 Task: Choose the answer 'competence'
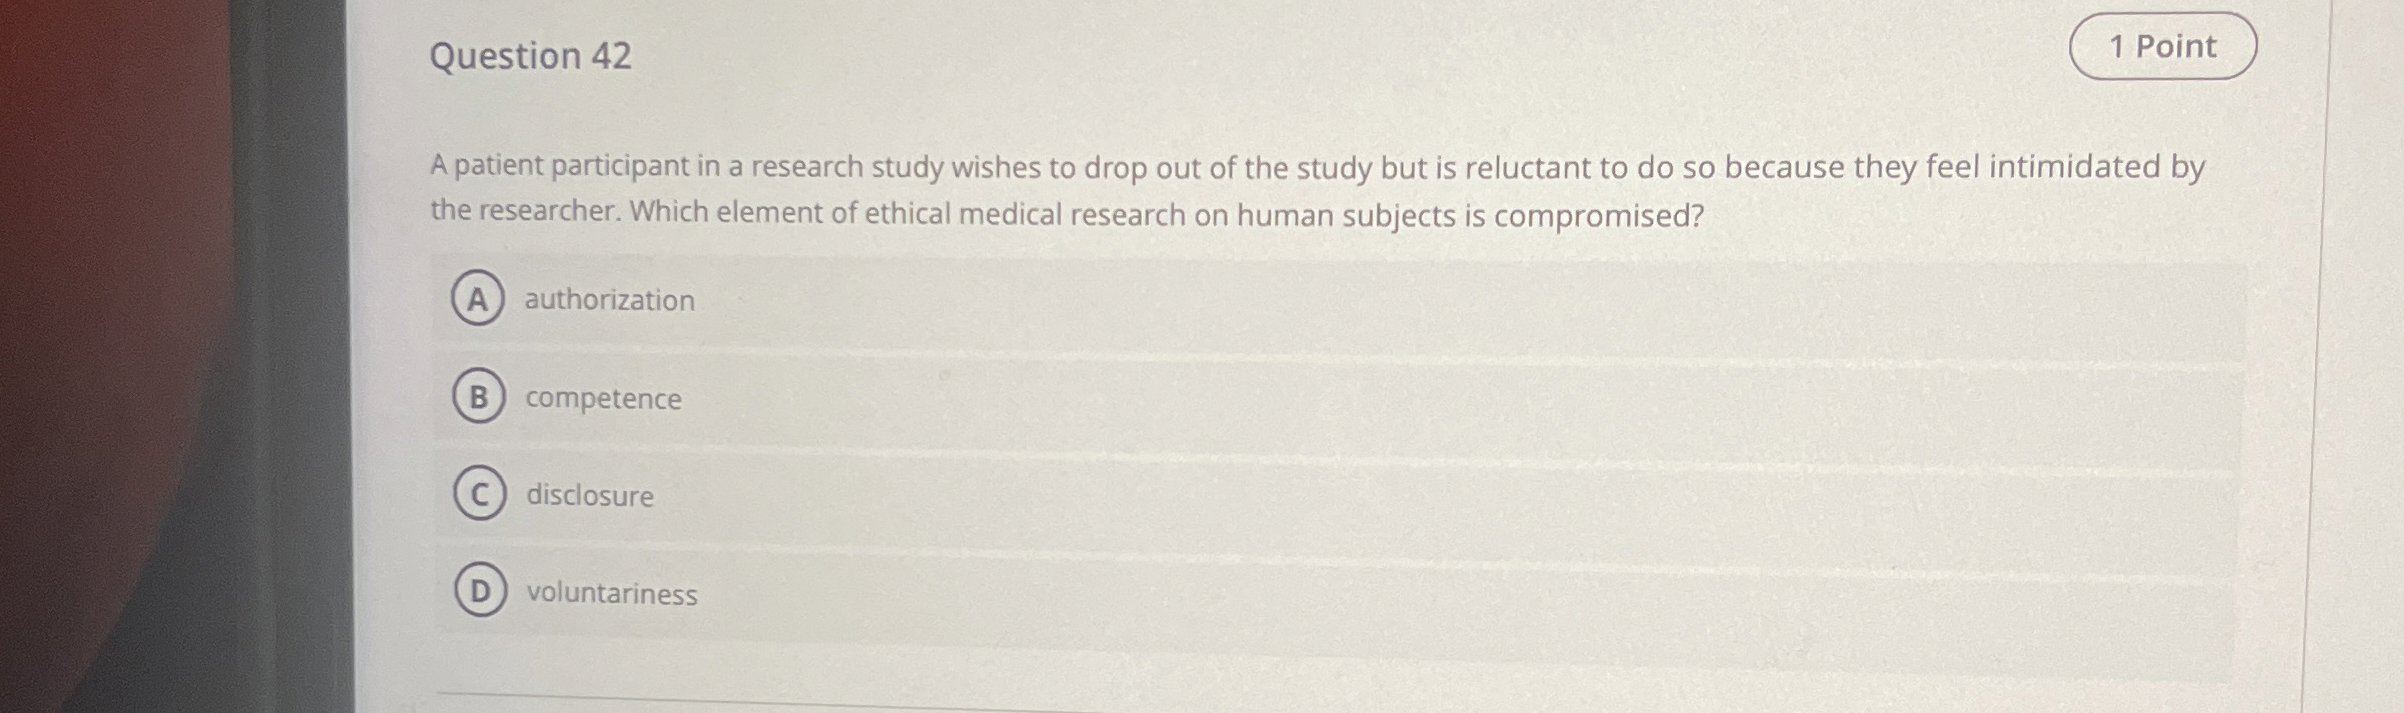tap(603, 398)
